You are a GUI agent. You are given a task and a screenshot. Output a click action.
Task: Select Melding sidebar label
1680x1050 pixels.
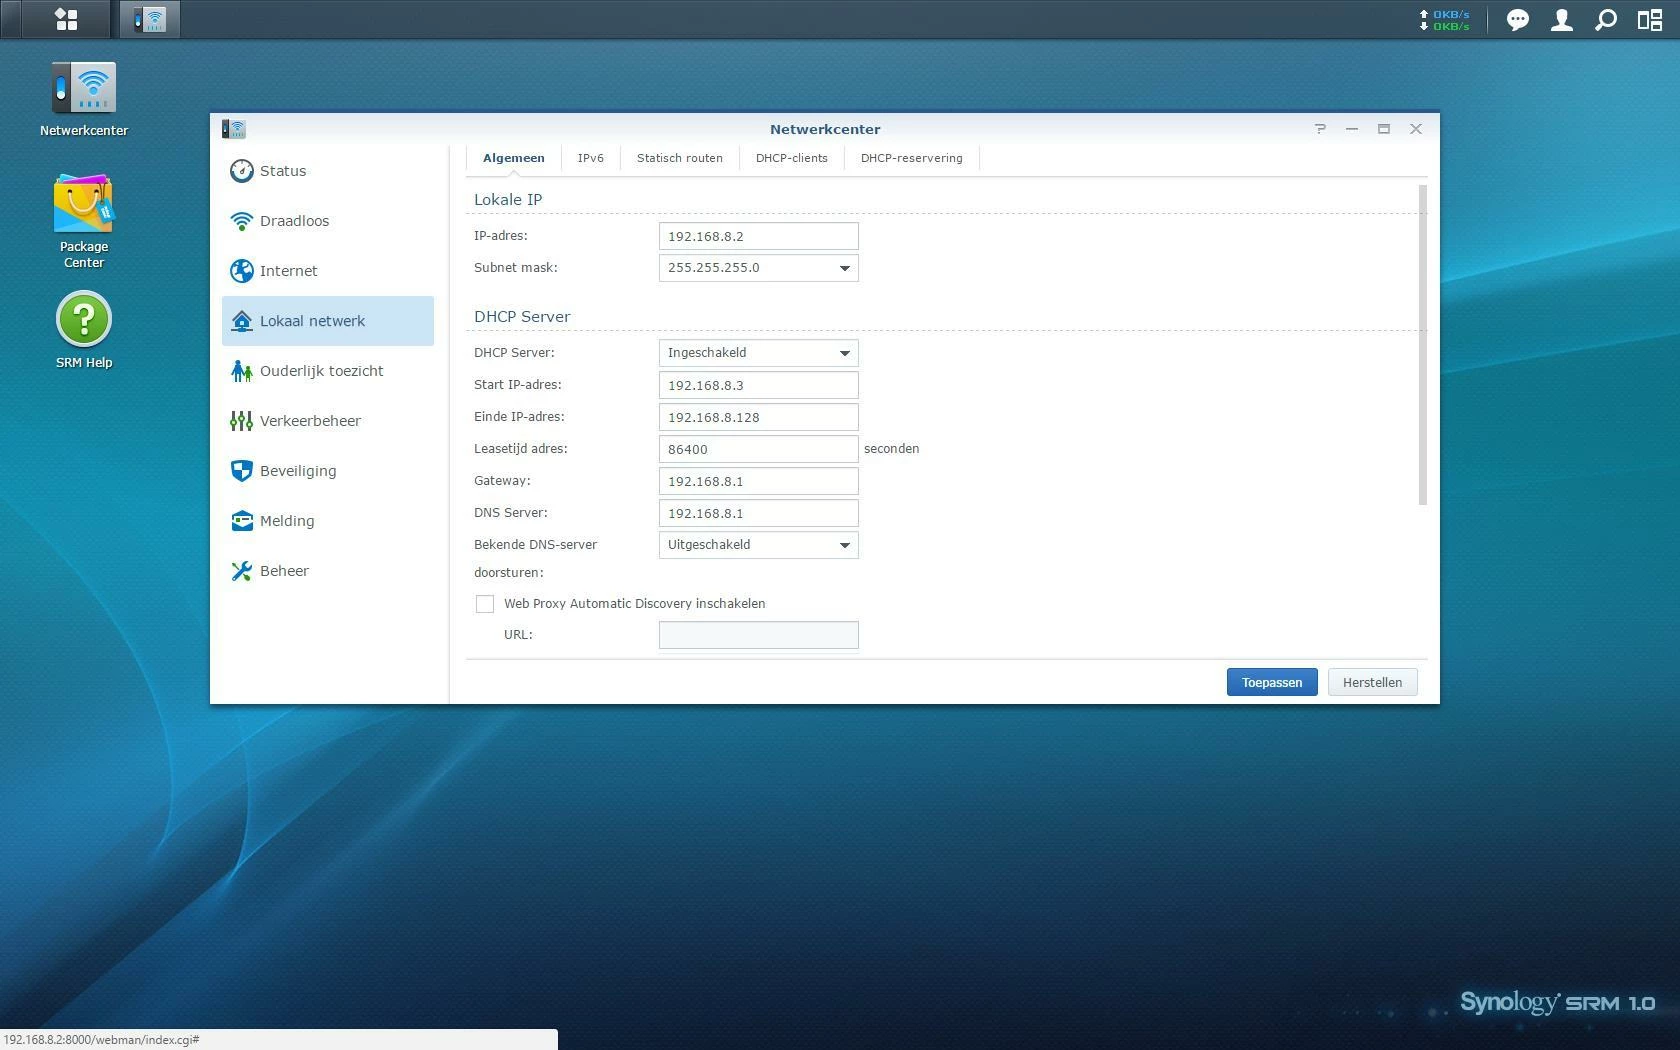click(287, 521)
